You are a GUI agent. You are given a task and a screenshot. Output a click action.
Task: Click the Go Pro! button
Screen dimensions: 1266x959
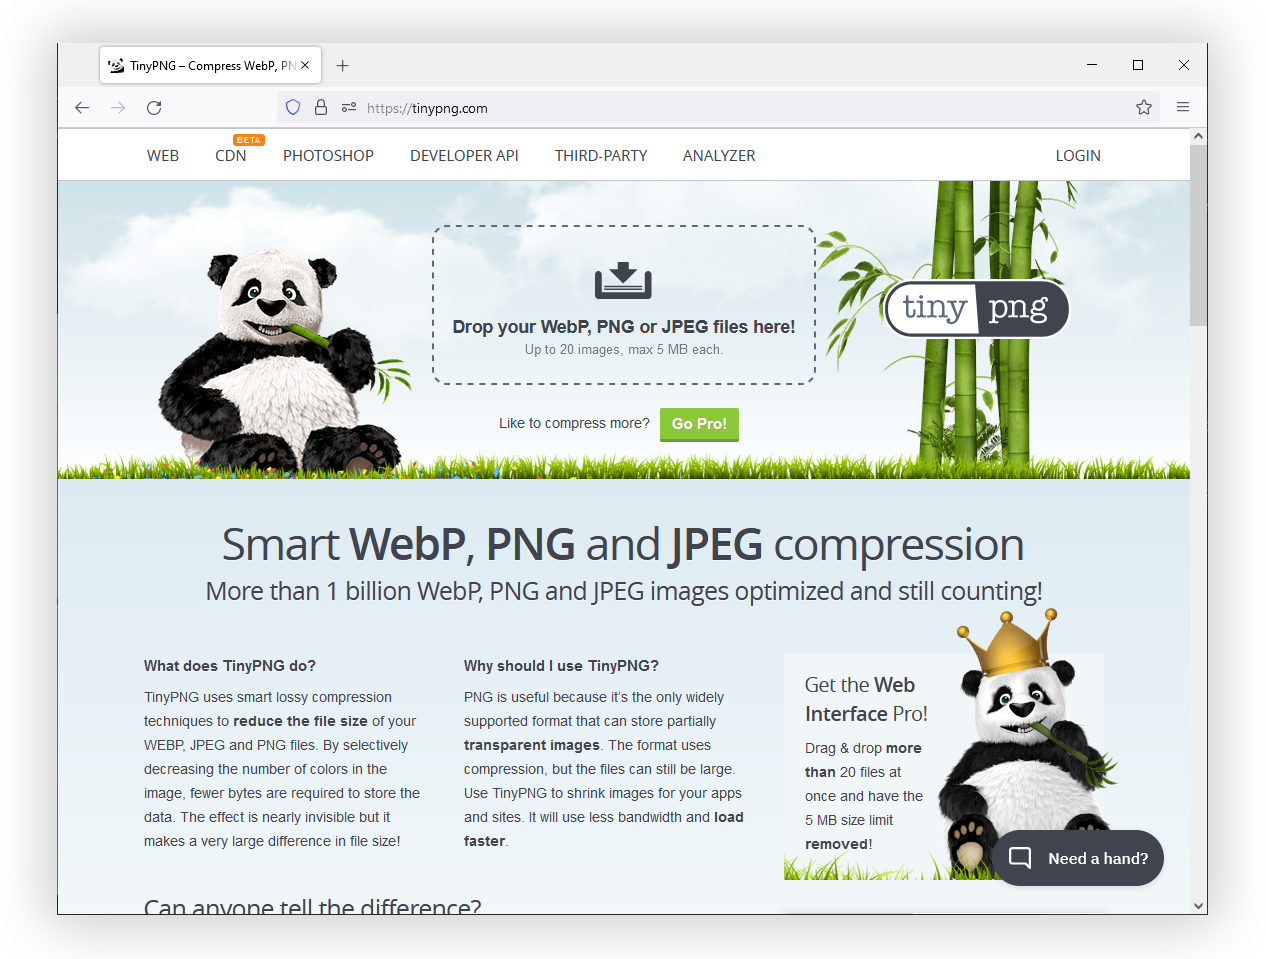click(x=698, y=424)
